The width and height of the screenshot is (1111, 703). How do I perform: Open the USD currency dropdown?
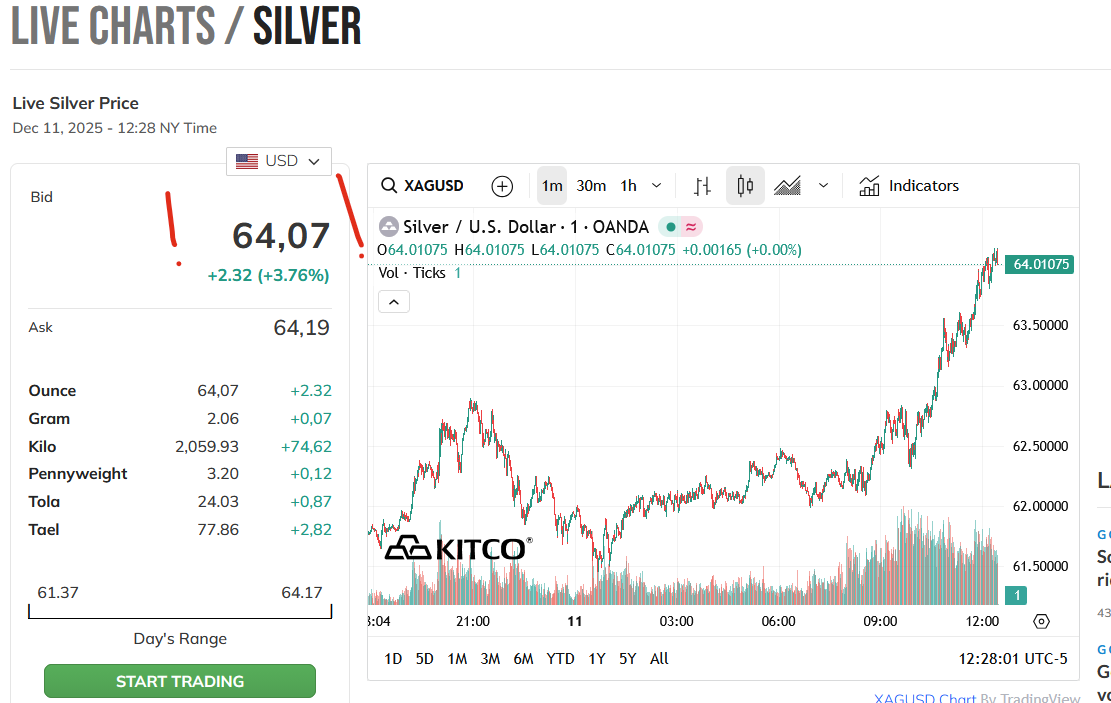click(279, 161)
